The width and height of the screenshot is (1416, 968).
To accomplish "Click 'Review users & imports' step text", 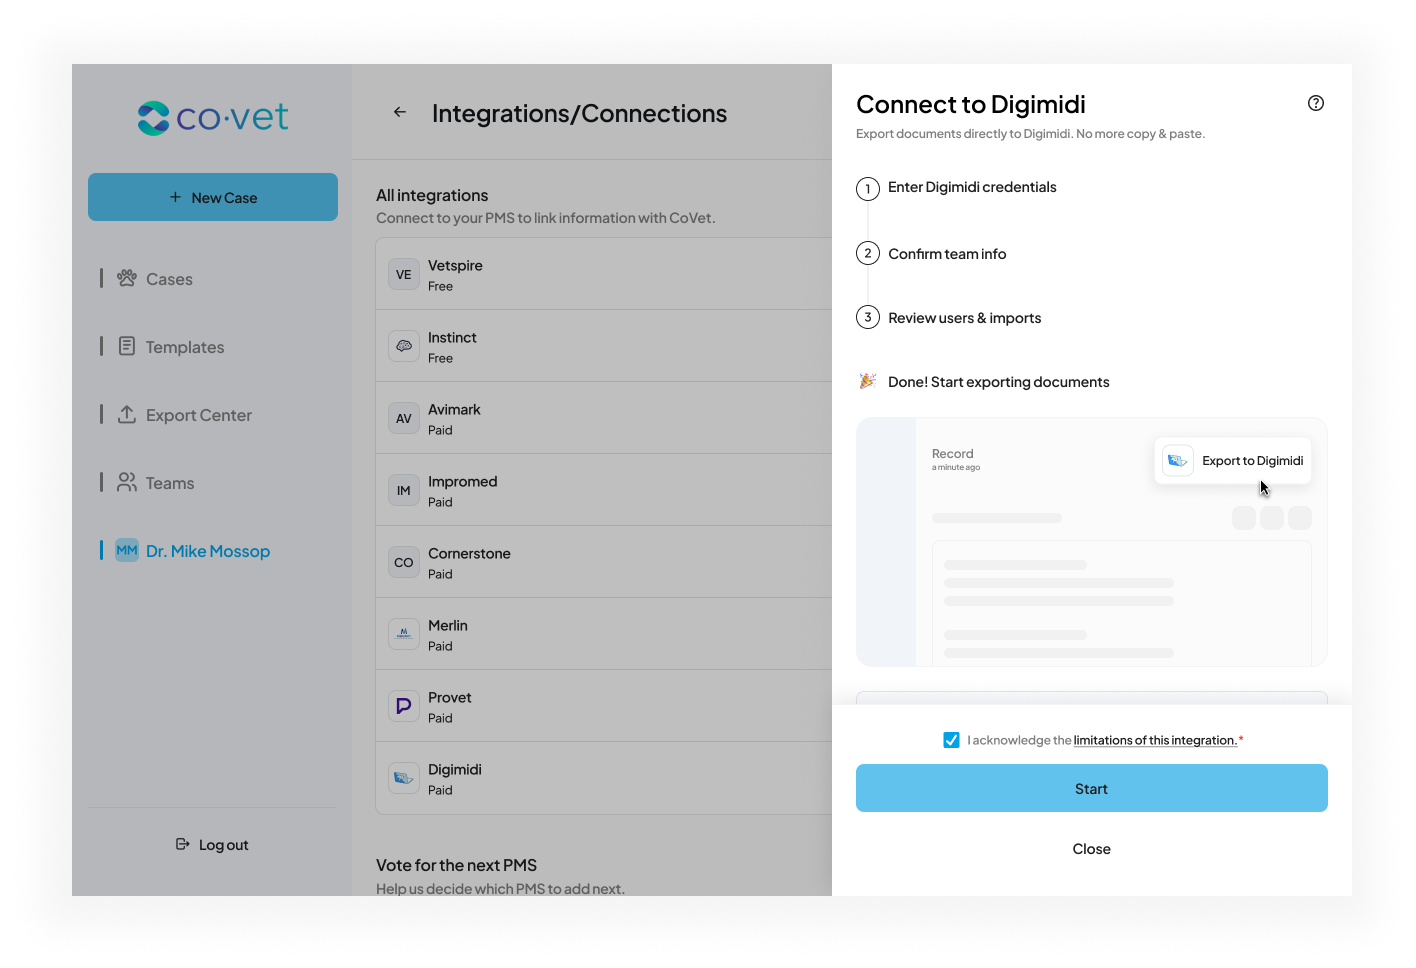I will tap(964, 318).
